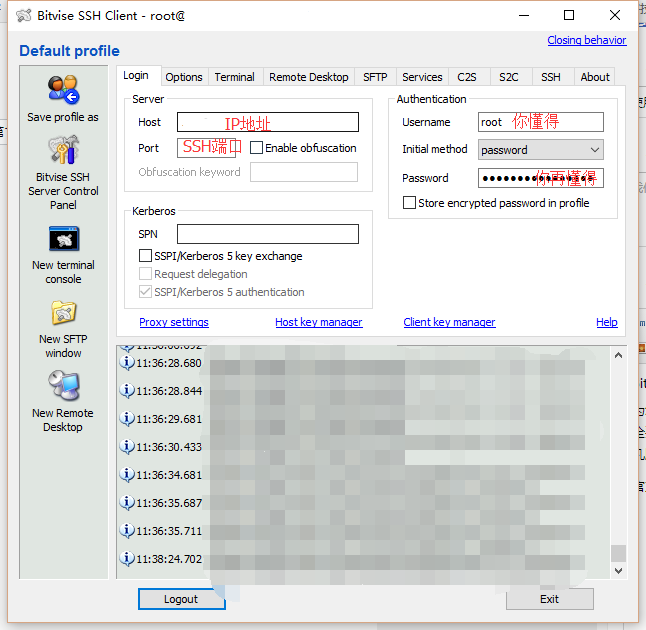
Task: Select info icon for log entry 11:36:29.681
Action: (127, 419)
